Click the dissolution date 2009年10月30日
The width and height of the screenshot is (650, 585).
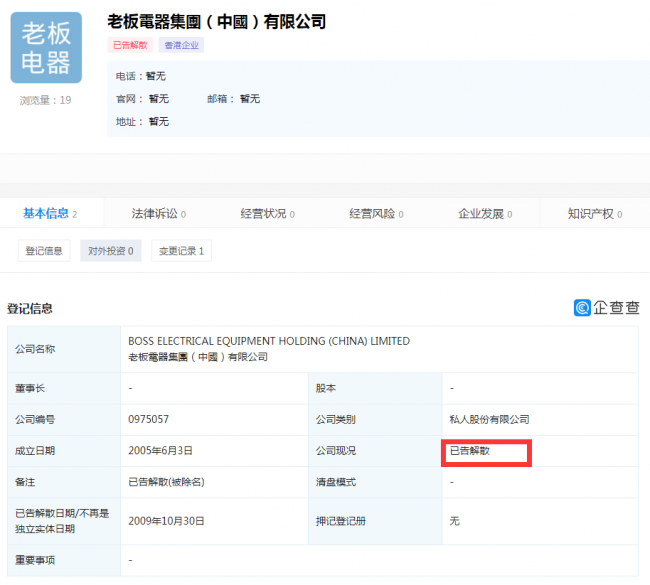point(166,521)
